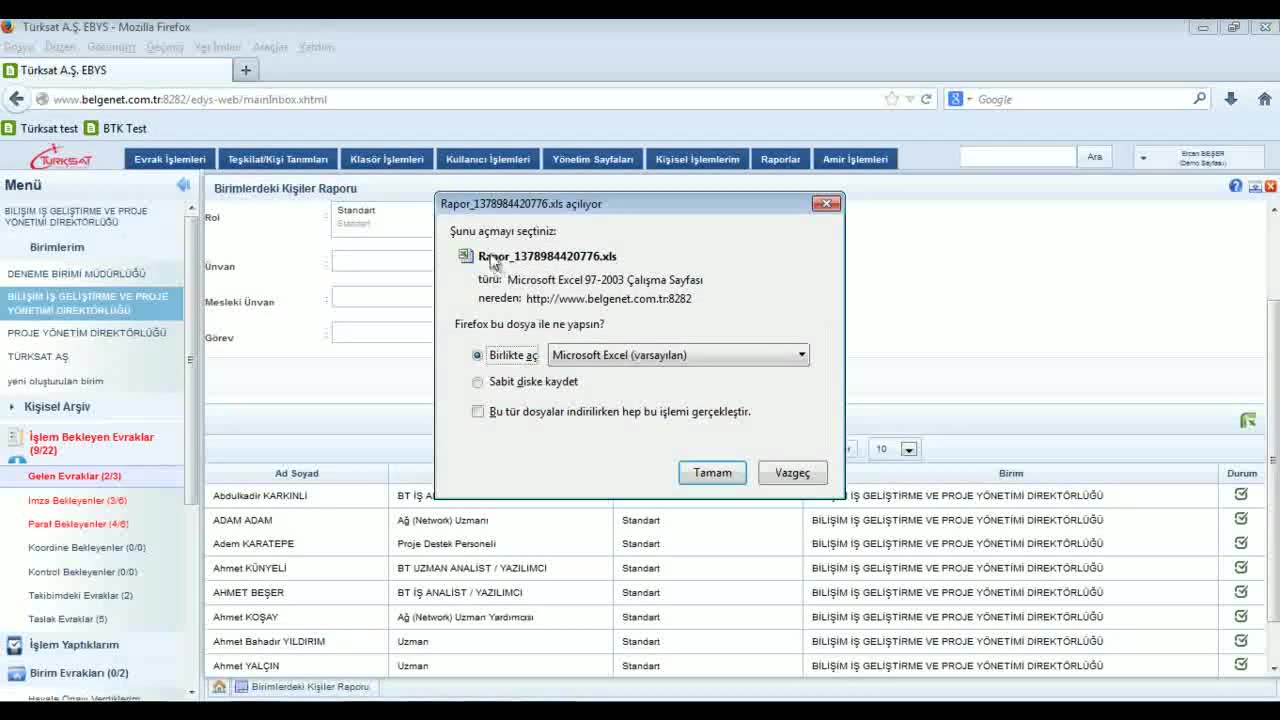The width and height of the screenshot is (1280, 720).
Task: Open the Microsoft Excel application dropdown
Action: tap(678, 355)
